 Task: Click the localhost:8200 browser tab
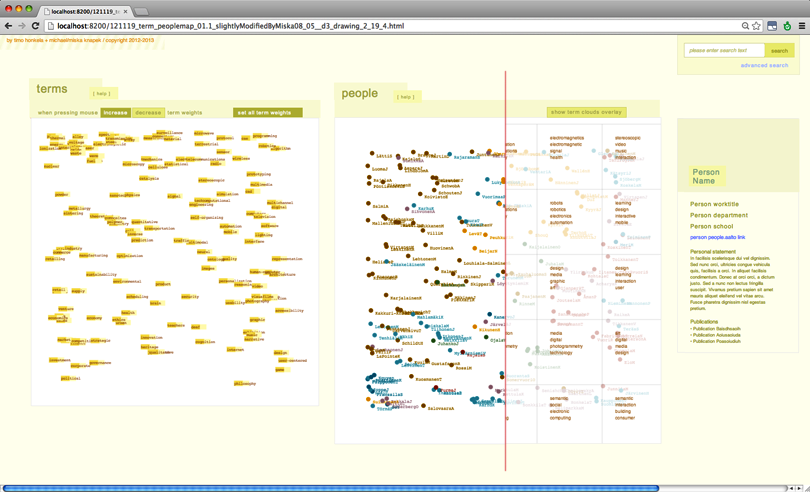(x=86, y=10)
